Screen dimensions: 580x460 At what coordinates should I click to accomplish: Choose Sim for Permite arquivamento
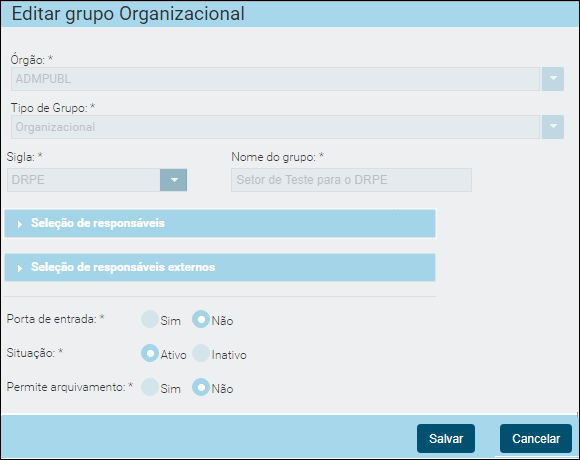pos(150,387)
